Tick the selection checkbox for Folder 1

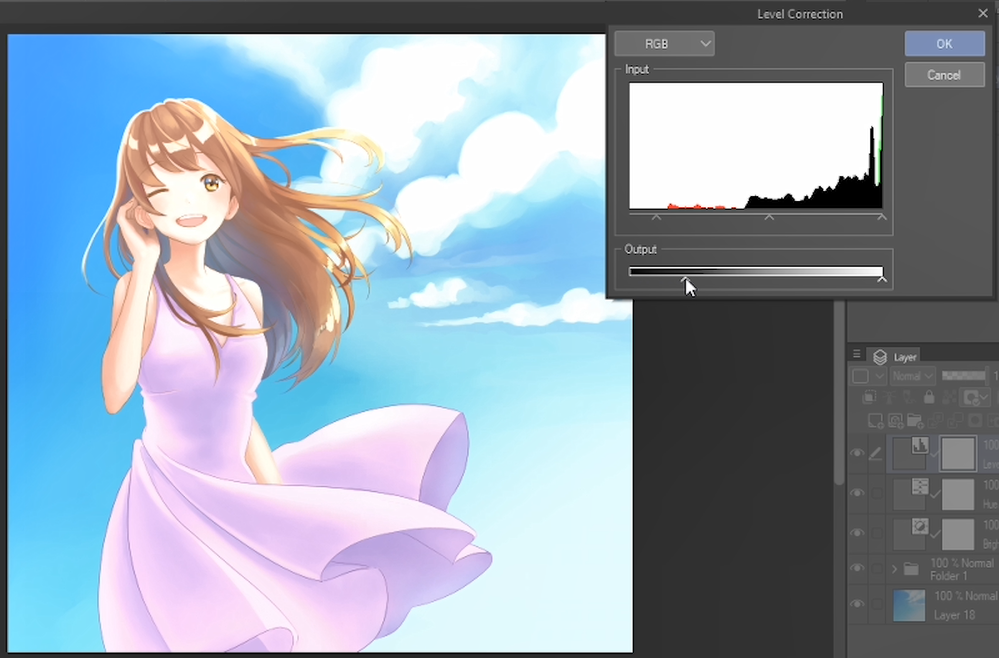877,568
